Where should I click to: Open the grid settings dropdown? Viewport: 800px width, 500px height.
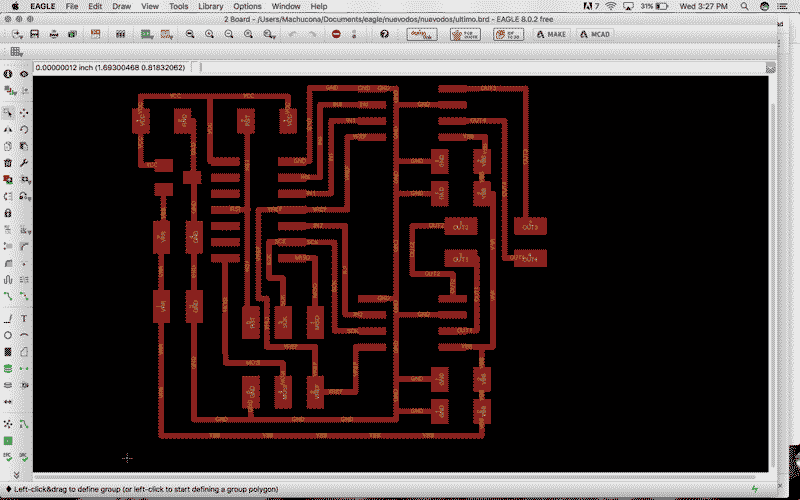[17, 52]
